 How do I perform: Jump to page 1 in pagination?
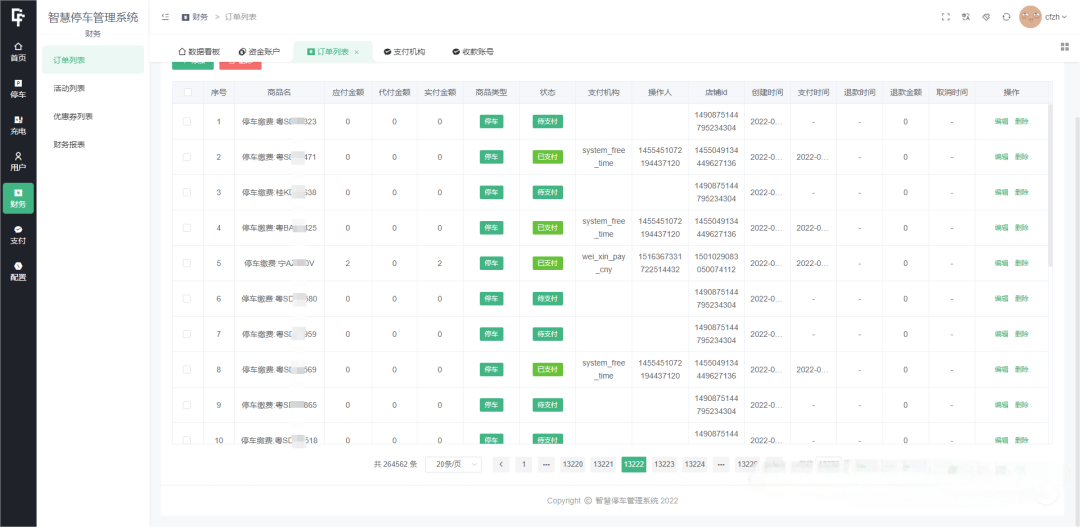tap(523, 464)
